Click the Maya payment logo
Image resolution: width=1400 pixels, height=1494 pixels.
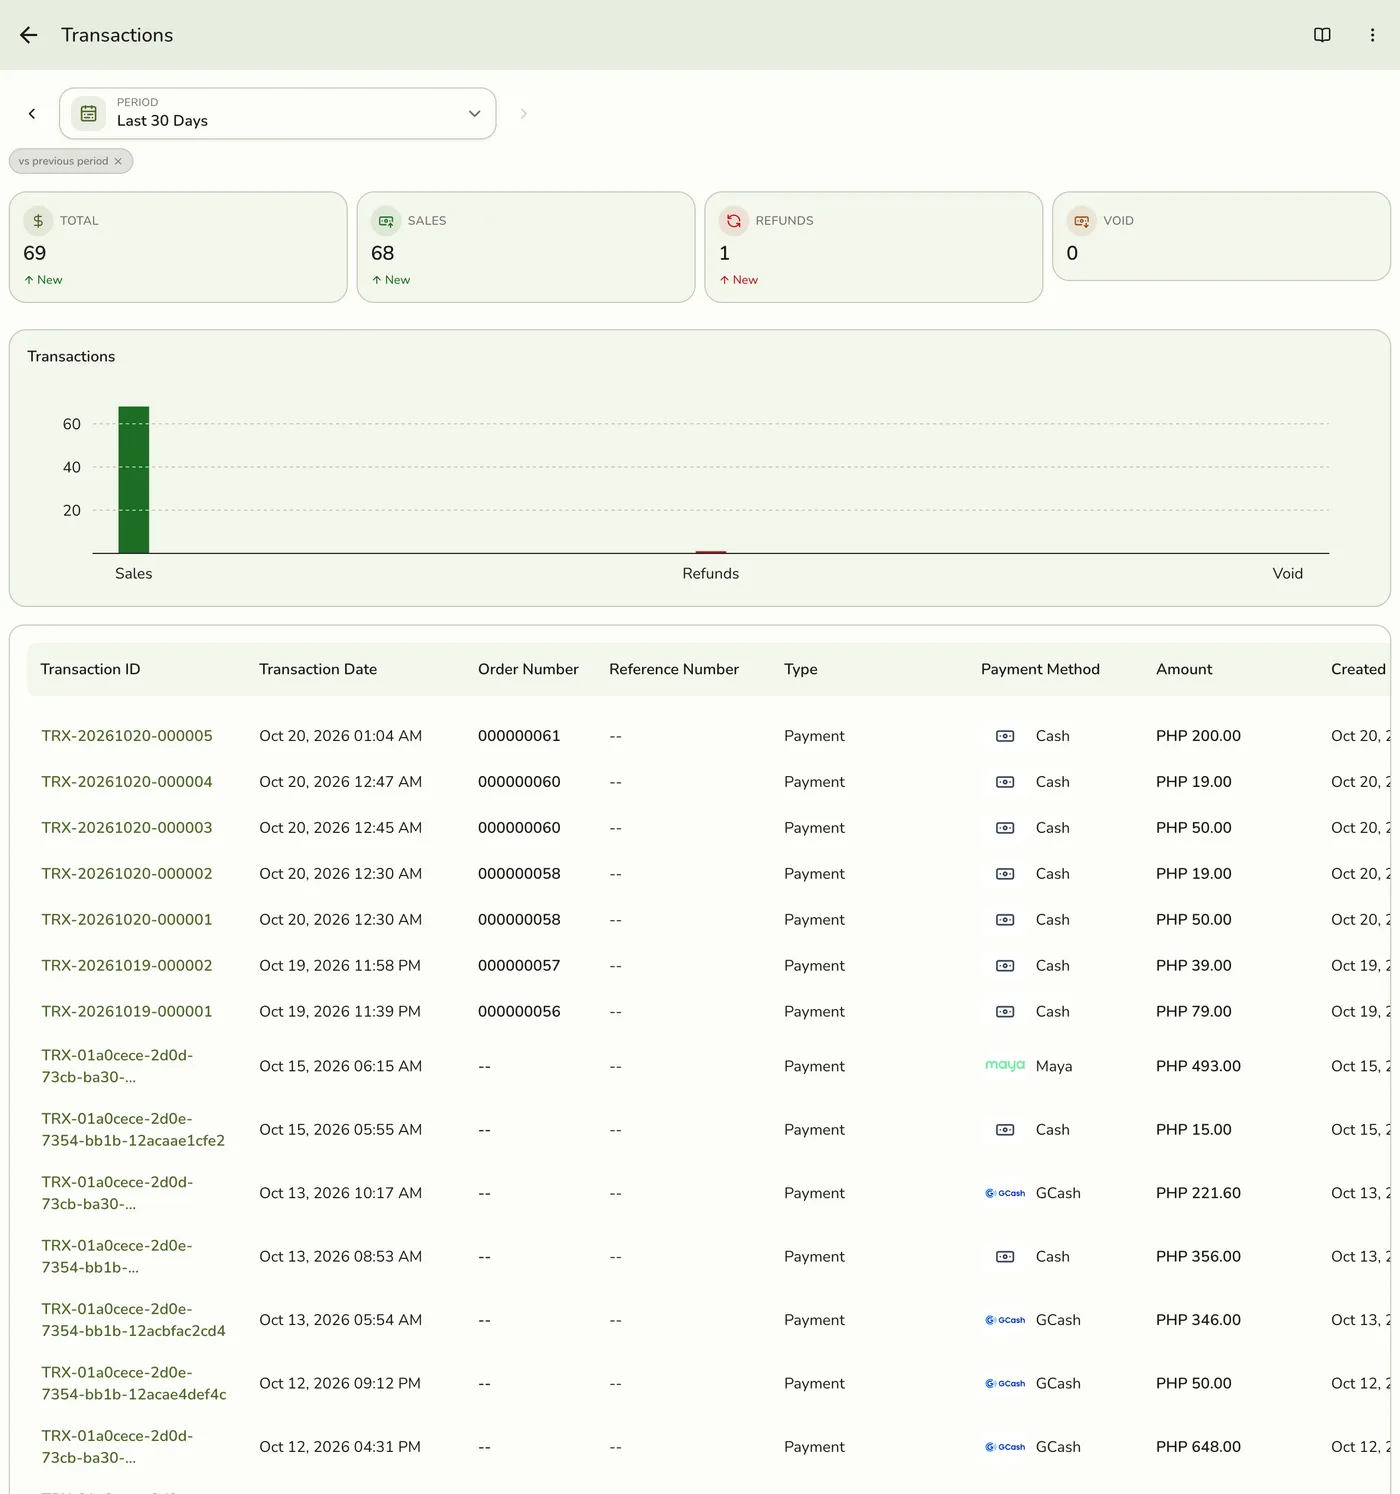click(1005, 1066)
